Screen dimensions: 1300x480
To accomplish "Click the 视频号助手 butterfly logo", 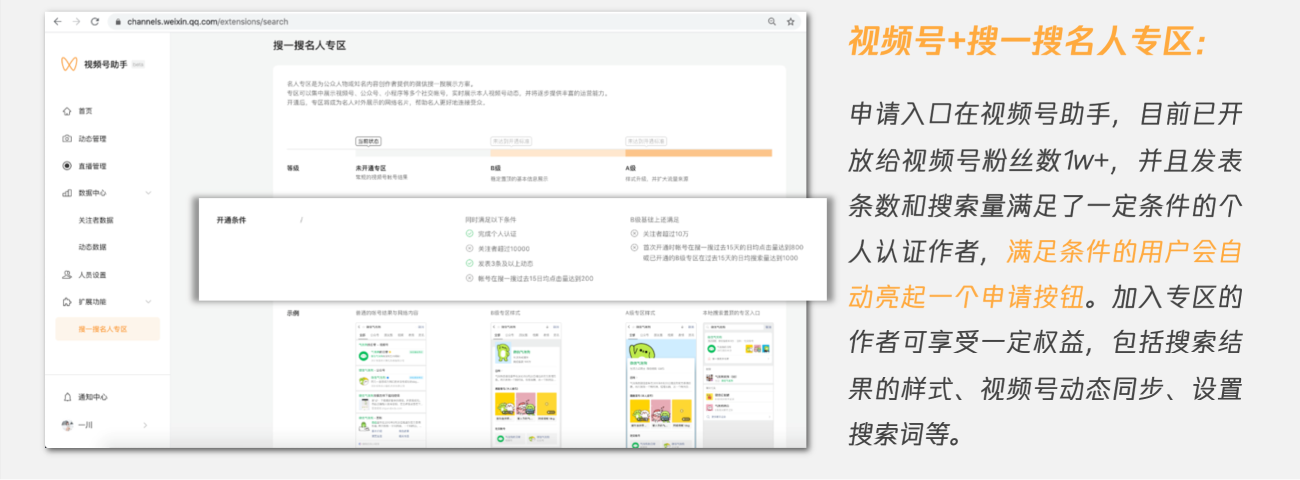I will [69, 64].
